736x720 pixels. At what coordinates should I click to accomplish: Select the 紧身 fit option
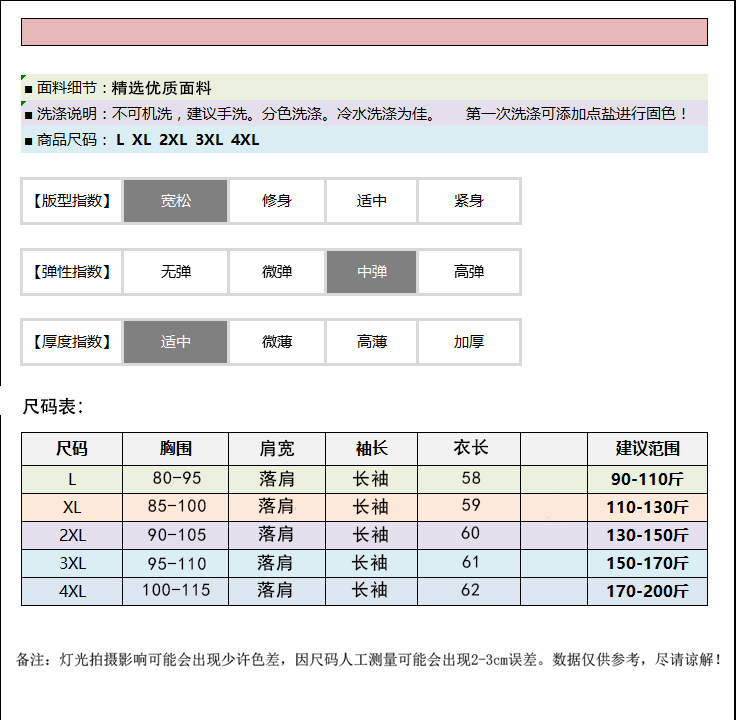[469, 201]
